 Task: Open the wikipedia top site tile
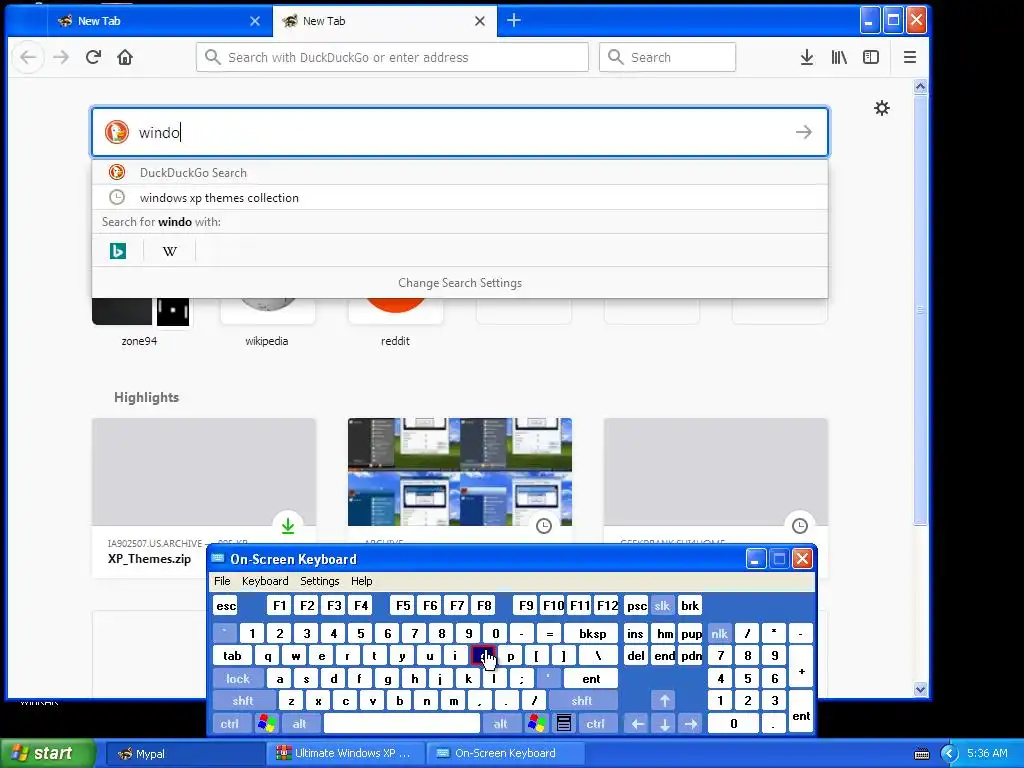(267, 321)
